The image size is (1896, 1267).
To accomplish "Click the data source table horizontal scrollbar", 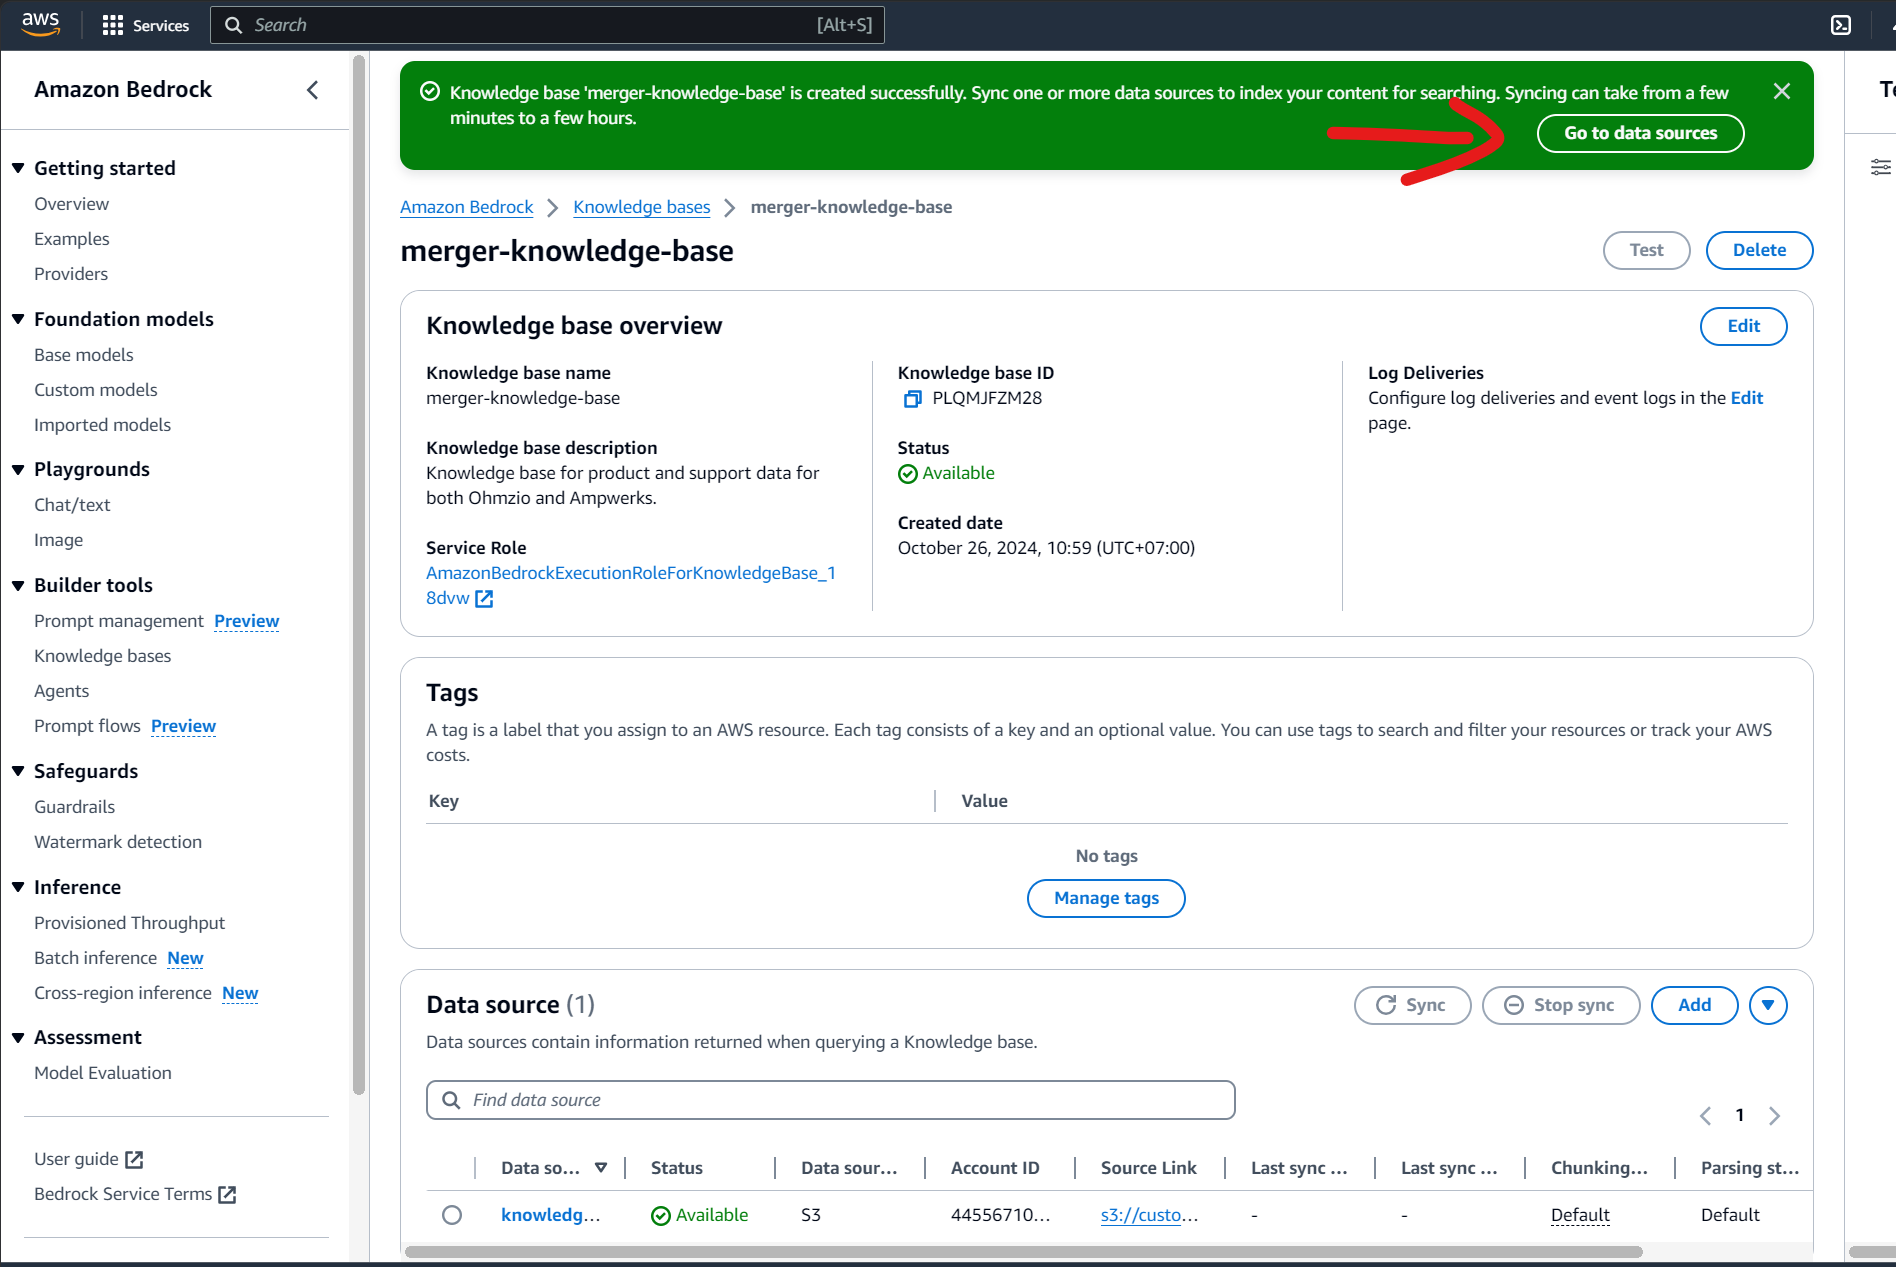I will [1023, 1252].
